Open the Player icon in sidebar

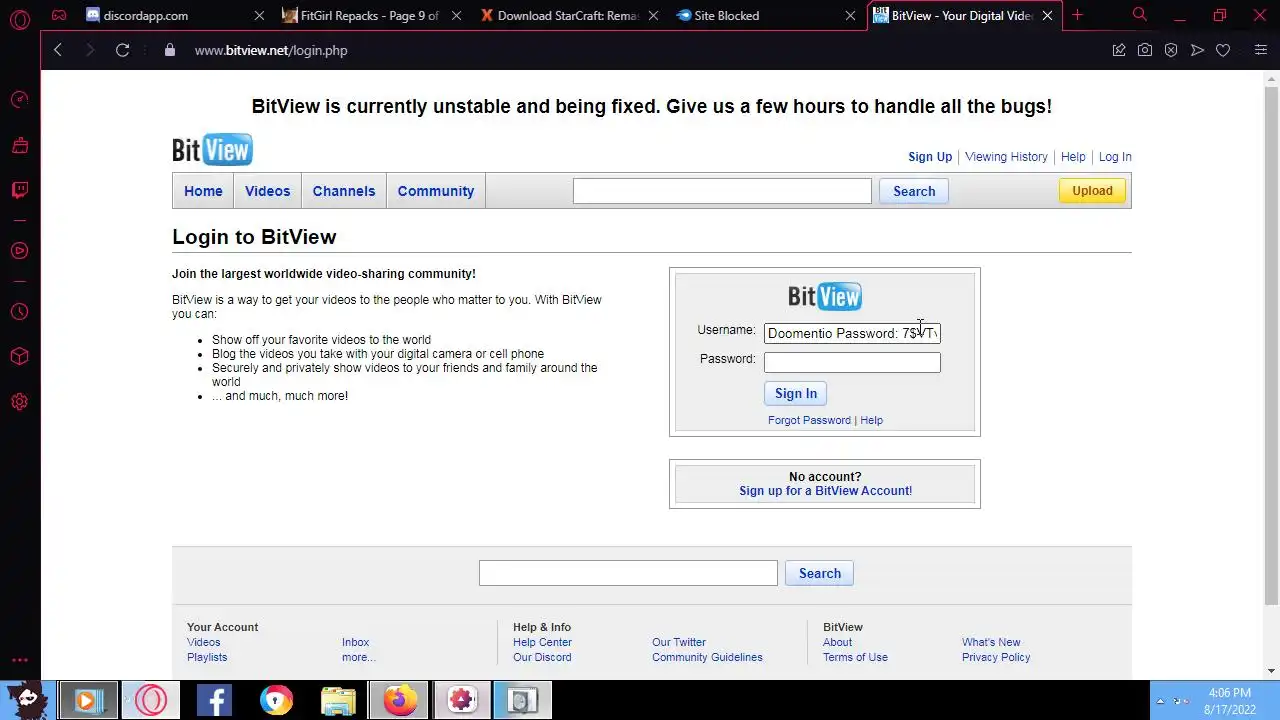19,251
